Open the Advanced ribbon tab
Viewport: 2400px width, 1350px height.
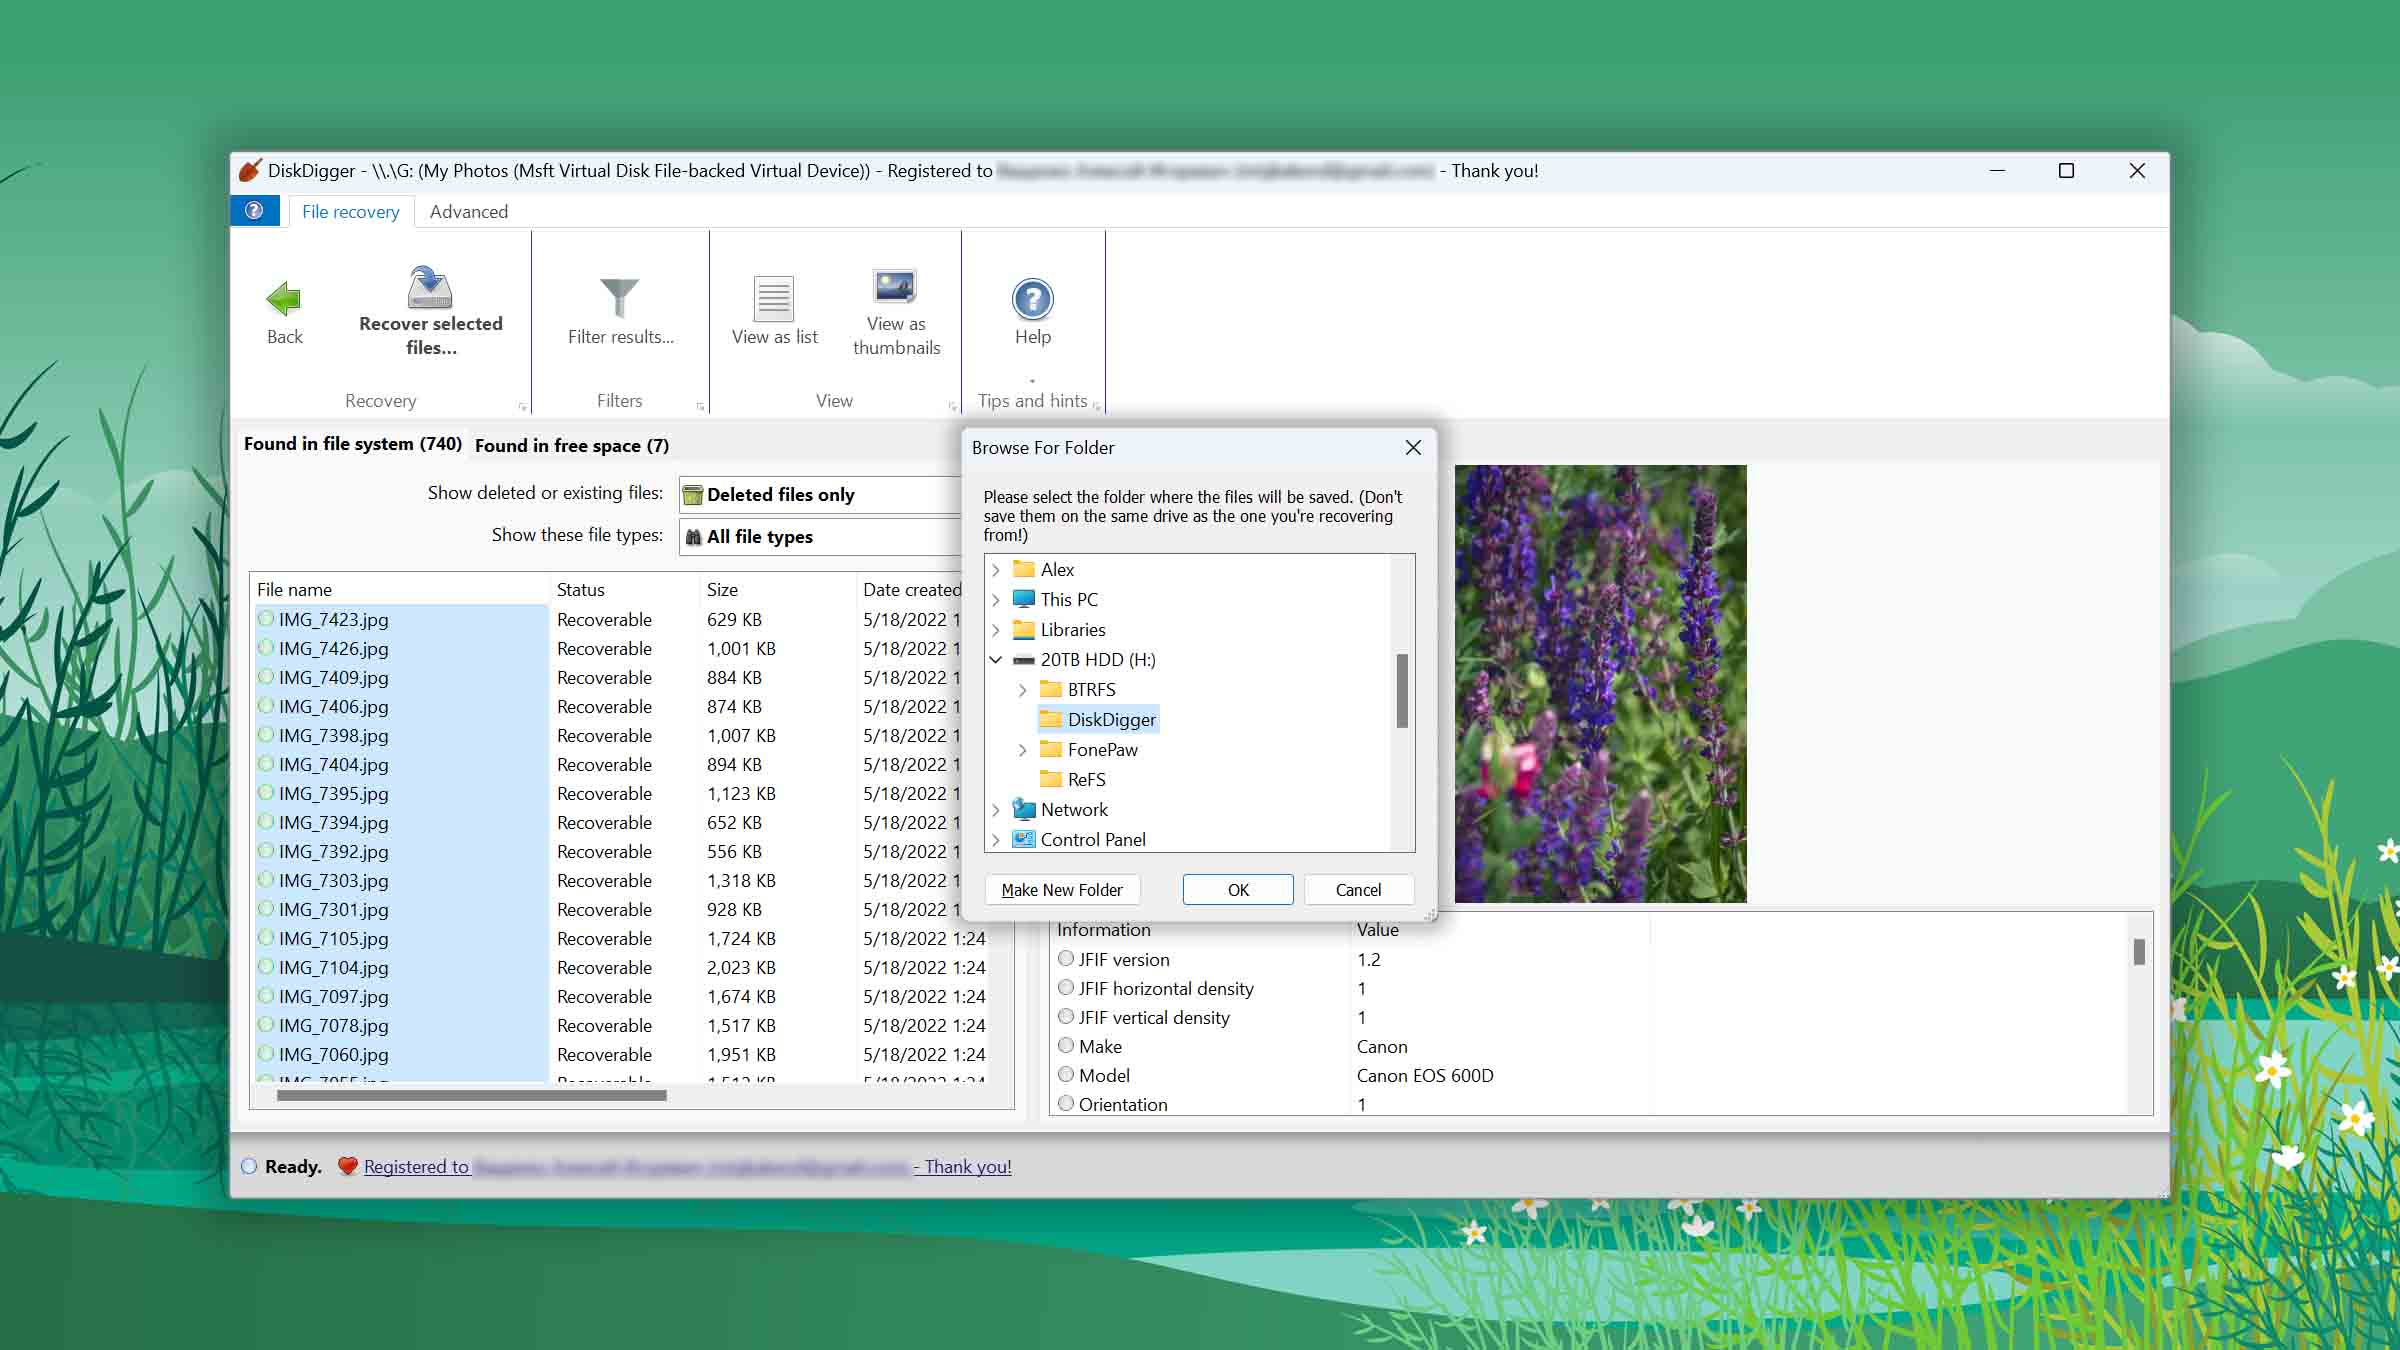[x=468, y=212]
